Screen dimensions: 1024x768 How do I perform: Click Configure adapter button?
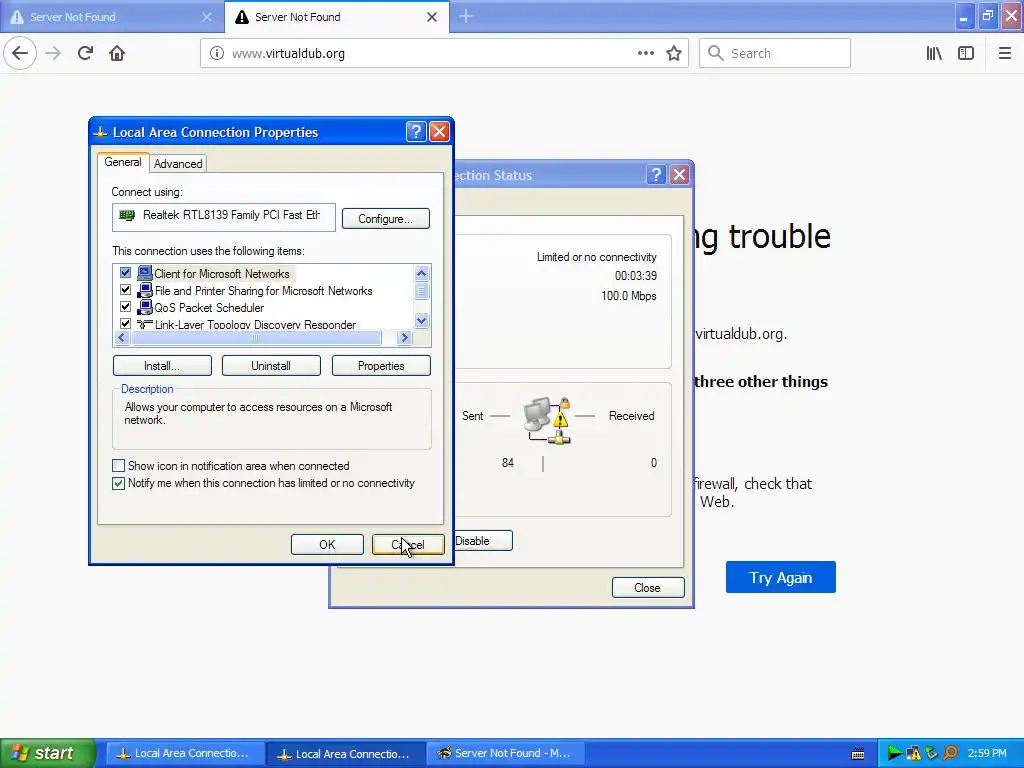point(385,219)
